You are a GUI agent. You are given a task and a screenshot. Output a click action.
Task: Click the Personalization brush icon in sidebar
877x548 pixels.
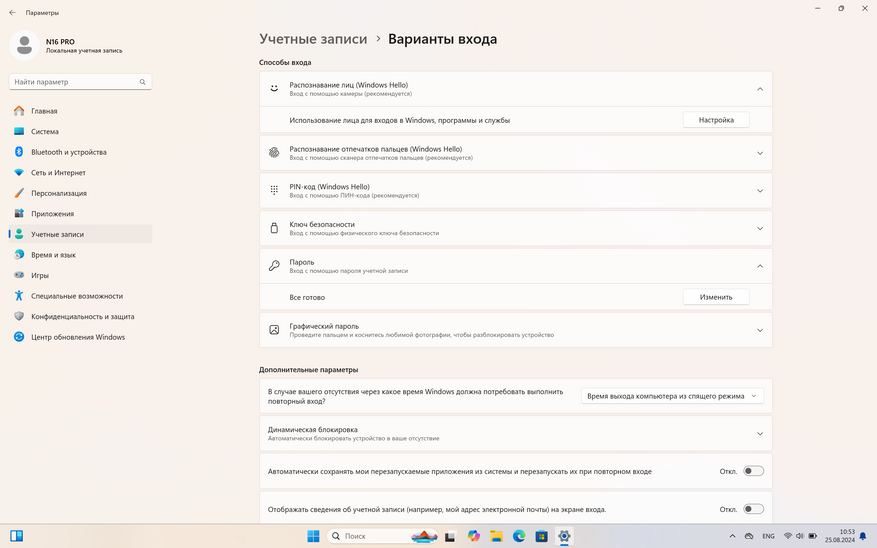(x=19, y=193)
